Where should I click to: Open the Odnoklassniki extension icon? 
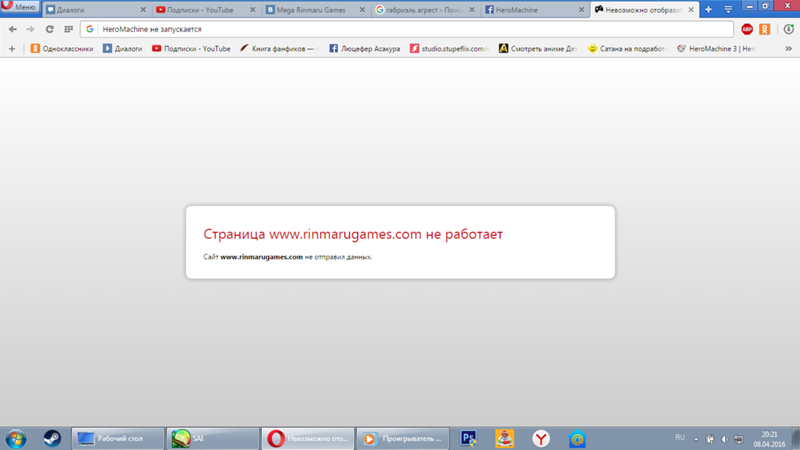click(x=764, y=29)
